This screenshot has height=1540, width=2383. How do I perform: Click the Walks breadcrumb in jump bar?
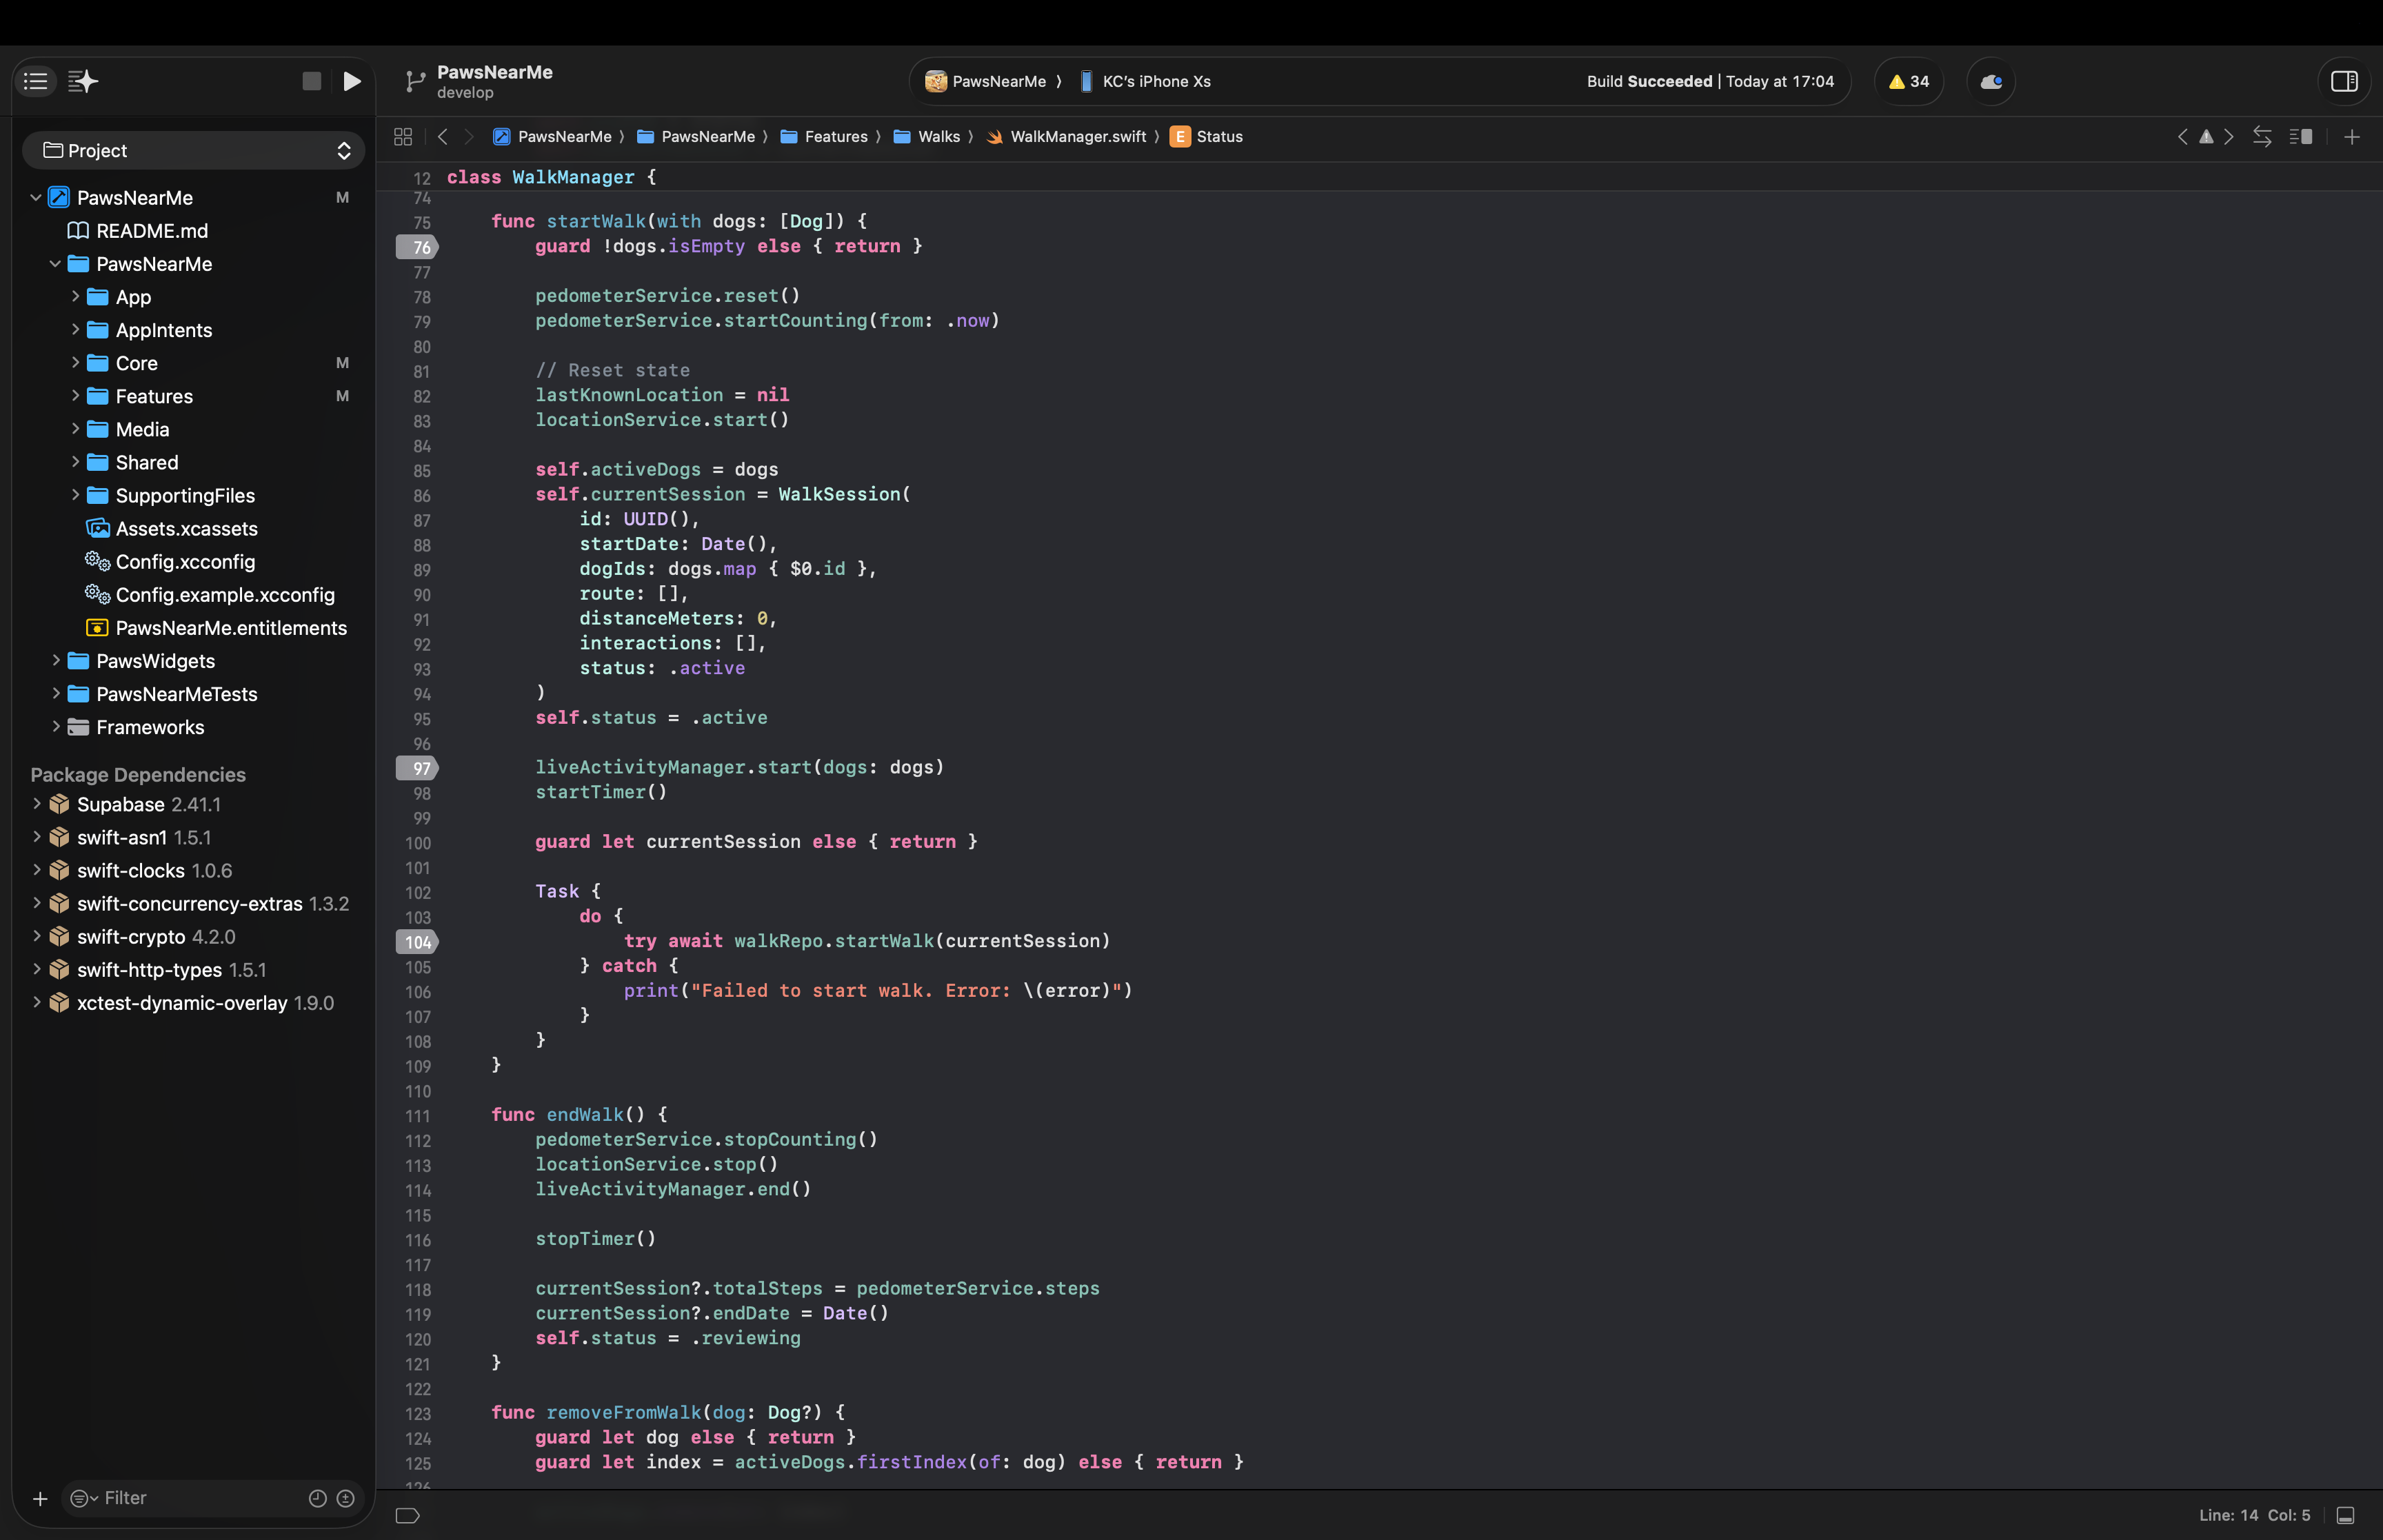point(938,136)
